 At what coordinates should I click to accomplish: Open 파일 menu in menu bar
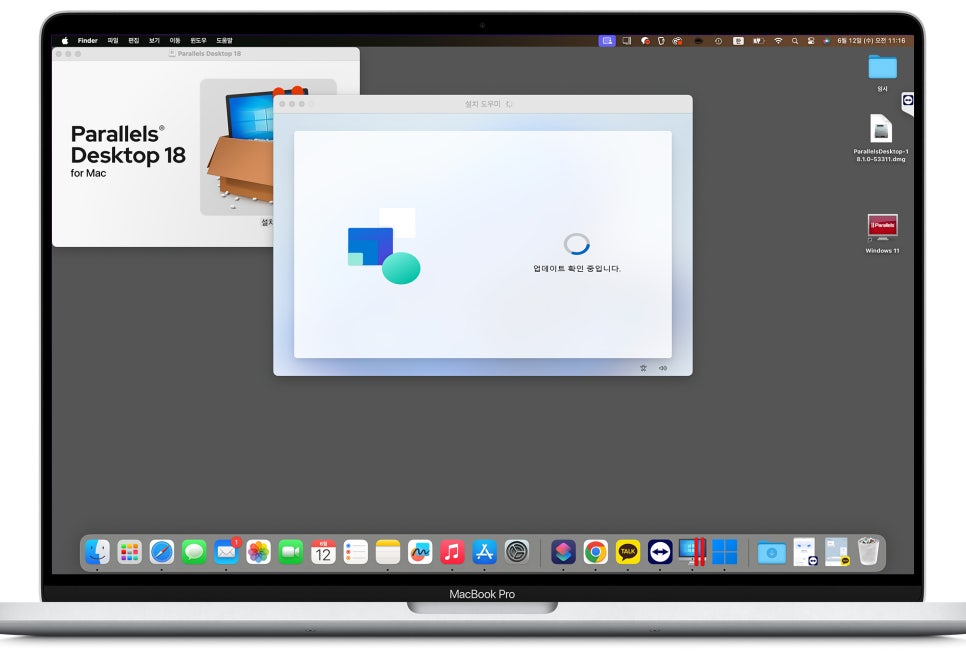113,41
